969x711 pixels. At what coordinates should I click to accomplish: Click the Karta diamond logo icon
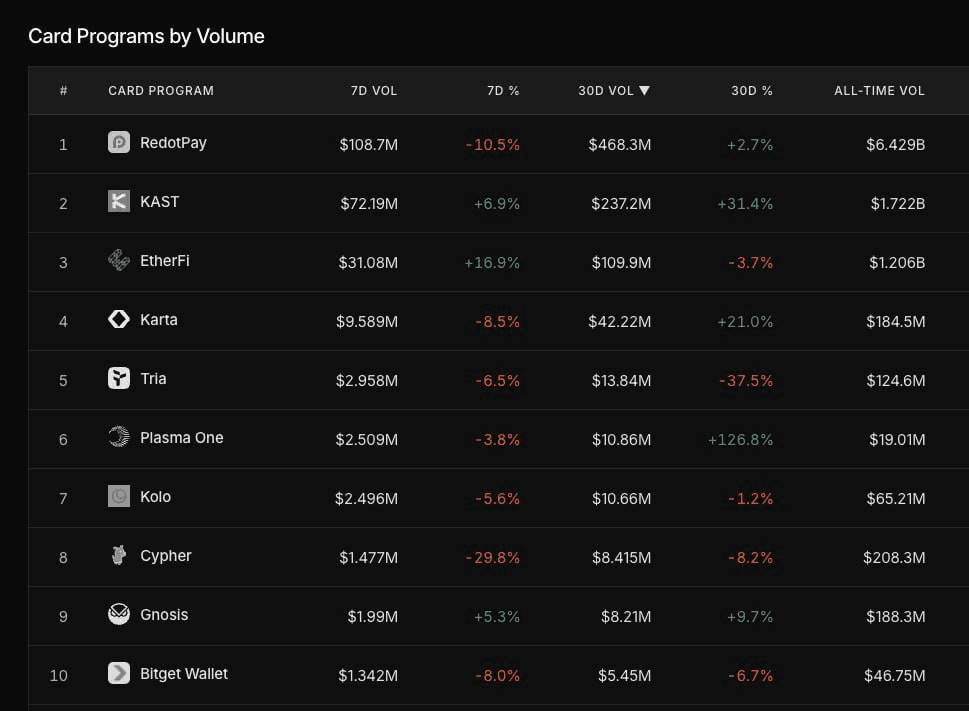(x=119, y=319)
